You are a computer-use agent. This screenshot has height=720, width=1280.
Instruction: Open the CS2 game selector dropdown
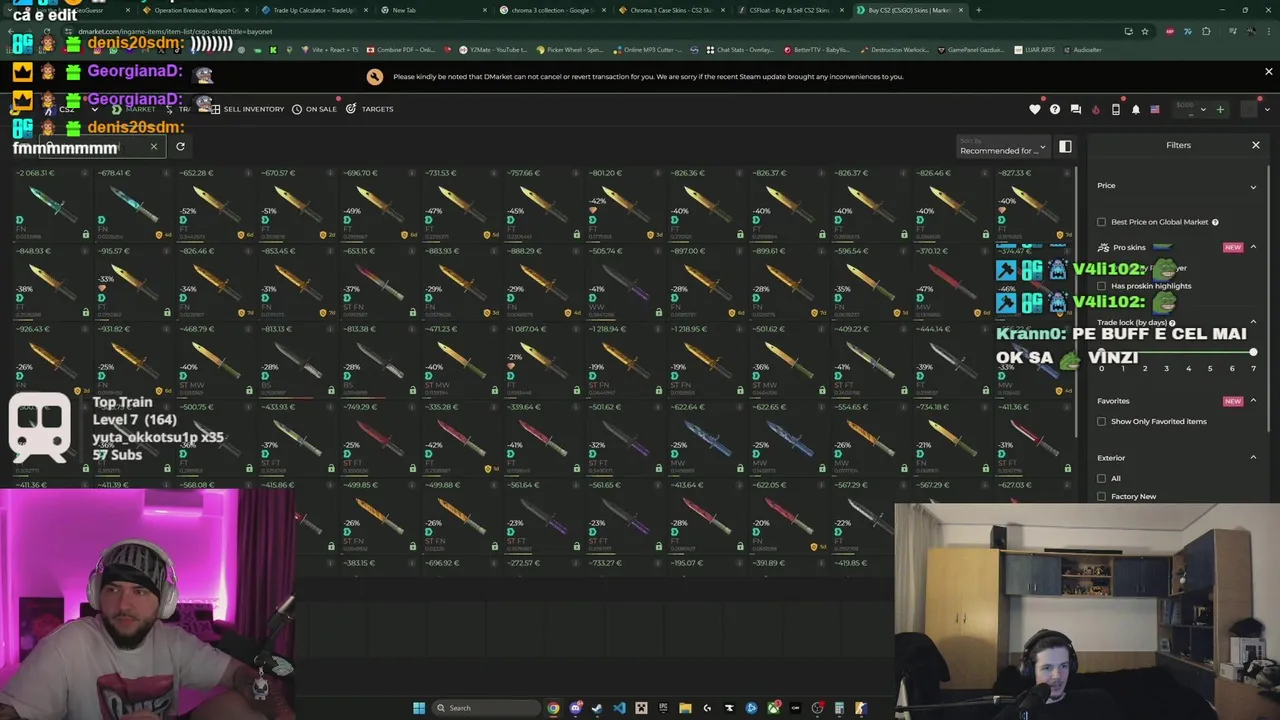coord(75,109)
